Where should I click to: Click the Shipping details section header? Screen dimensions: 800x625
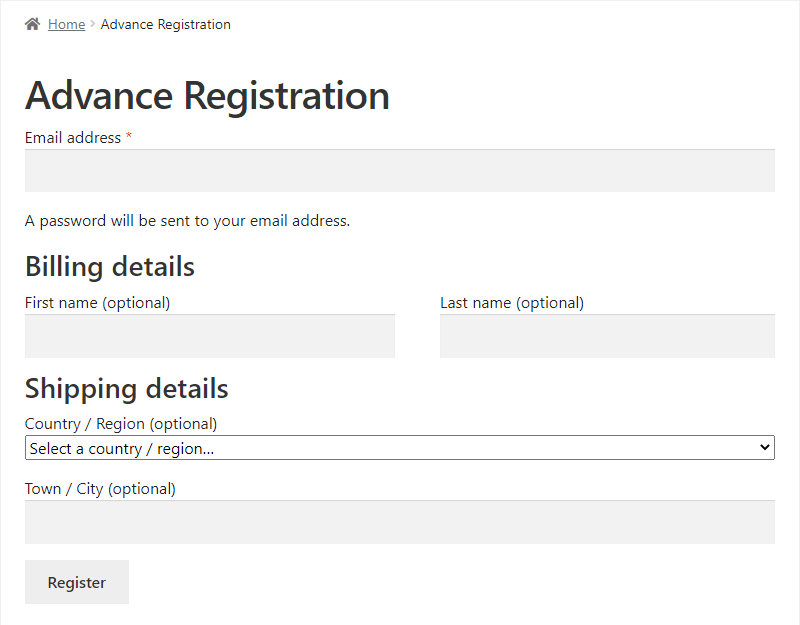[127, 388]
